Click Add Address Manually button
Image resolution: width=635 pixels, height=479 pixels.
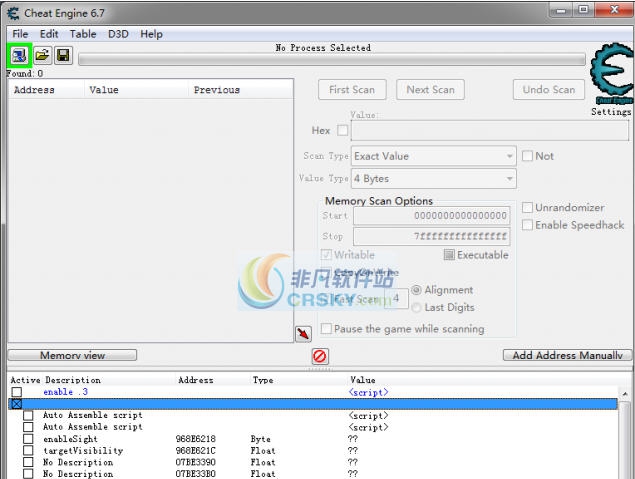pyautogui.click(x=566, y=355)
